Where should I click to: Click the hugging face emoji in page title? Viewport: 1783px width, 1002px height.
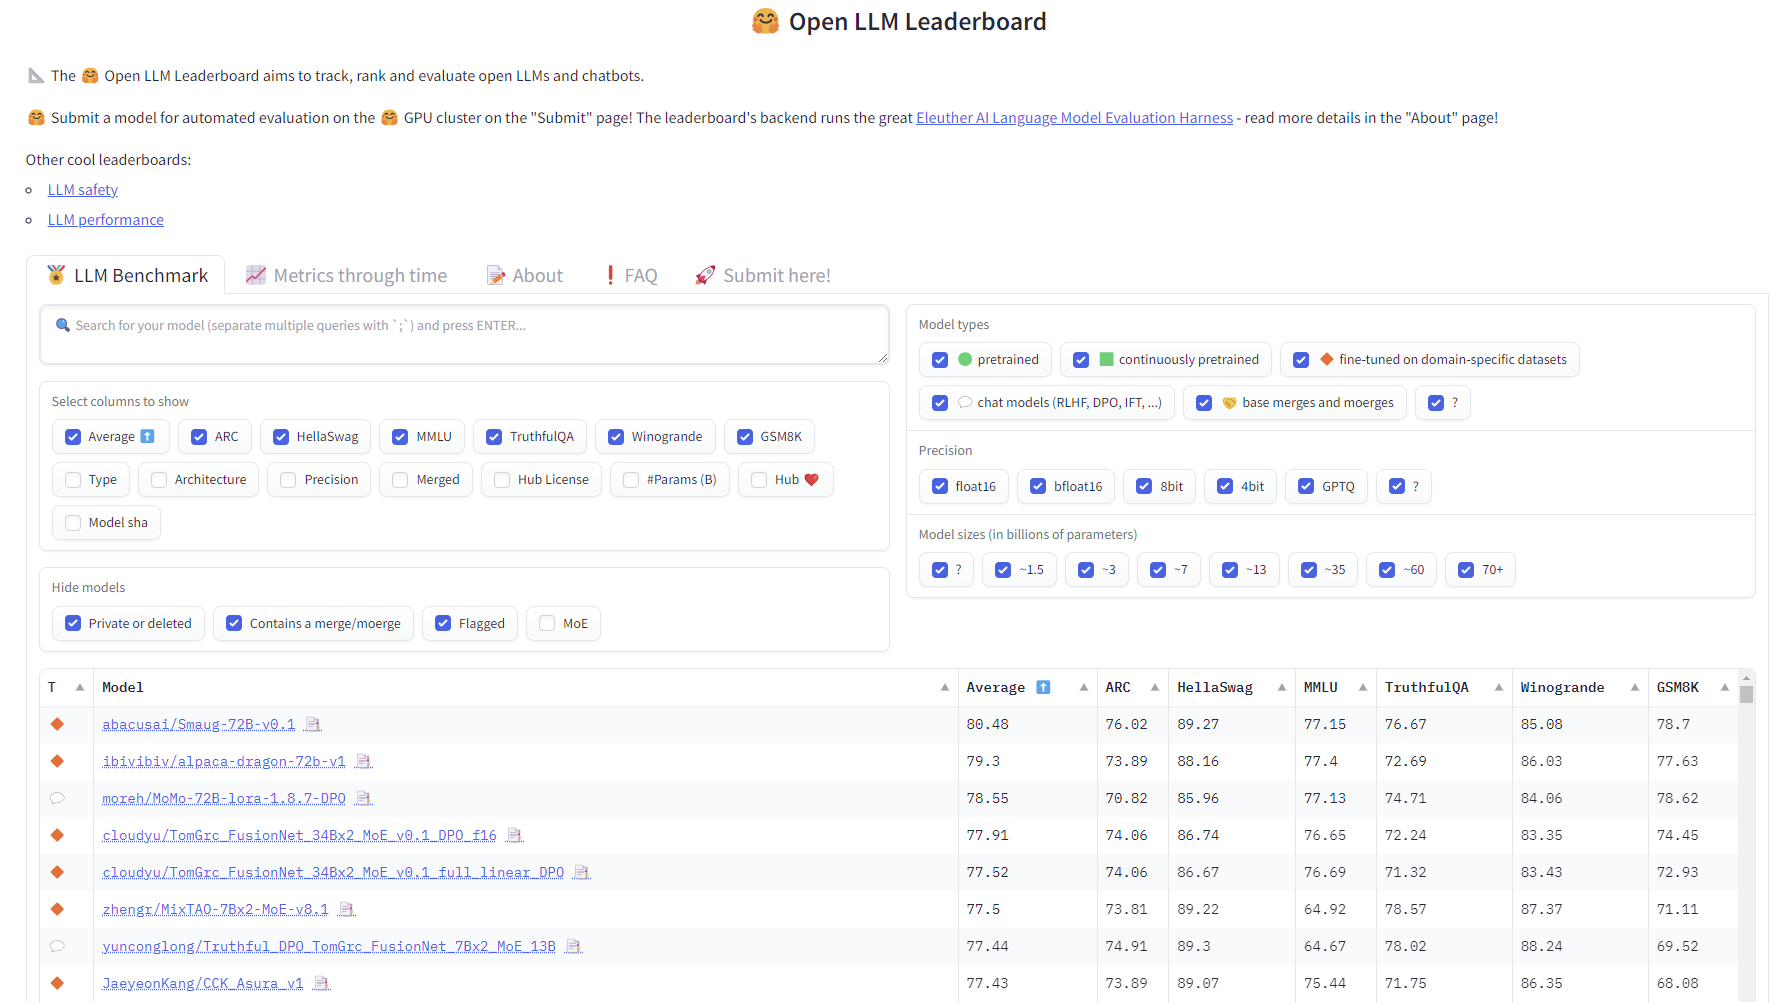click(765, 21)
